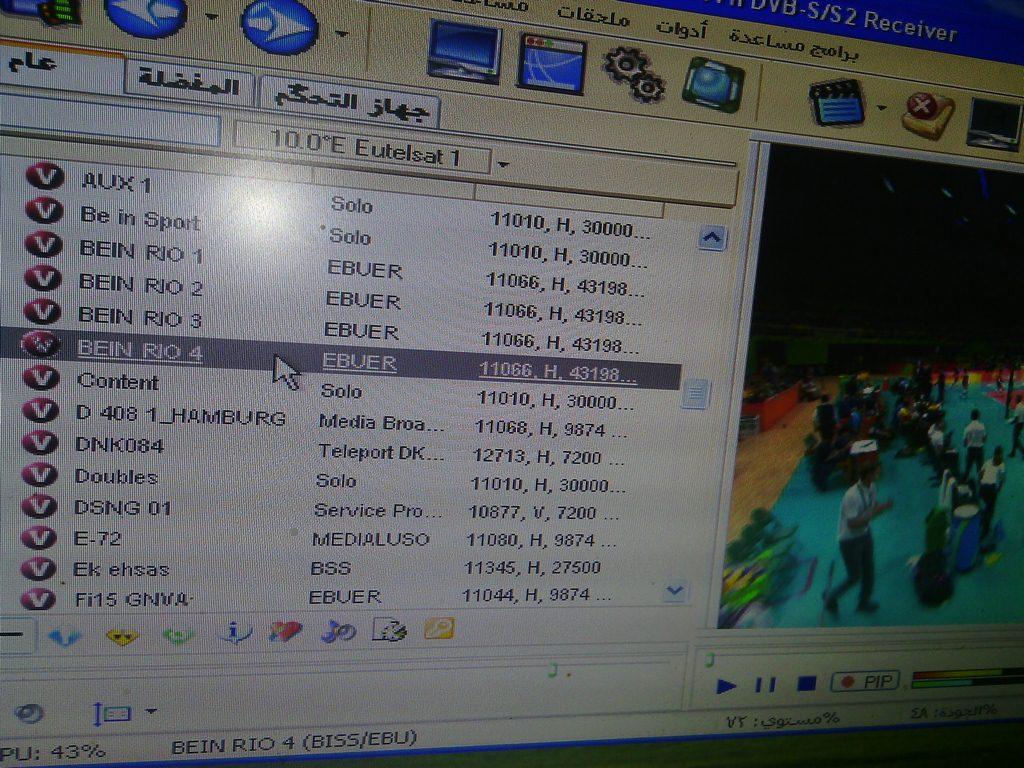Viewport: 1024px width, 768px height.
Task: Click the gray disc icon at bottom left
Action: click(27, 712)
